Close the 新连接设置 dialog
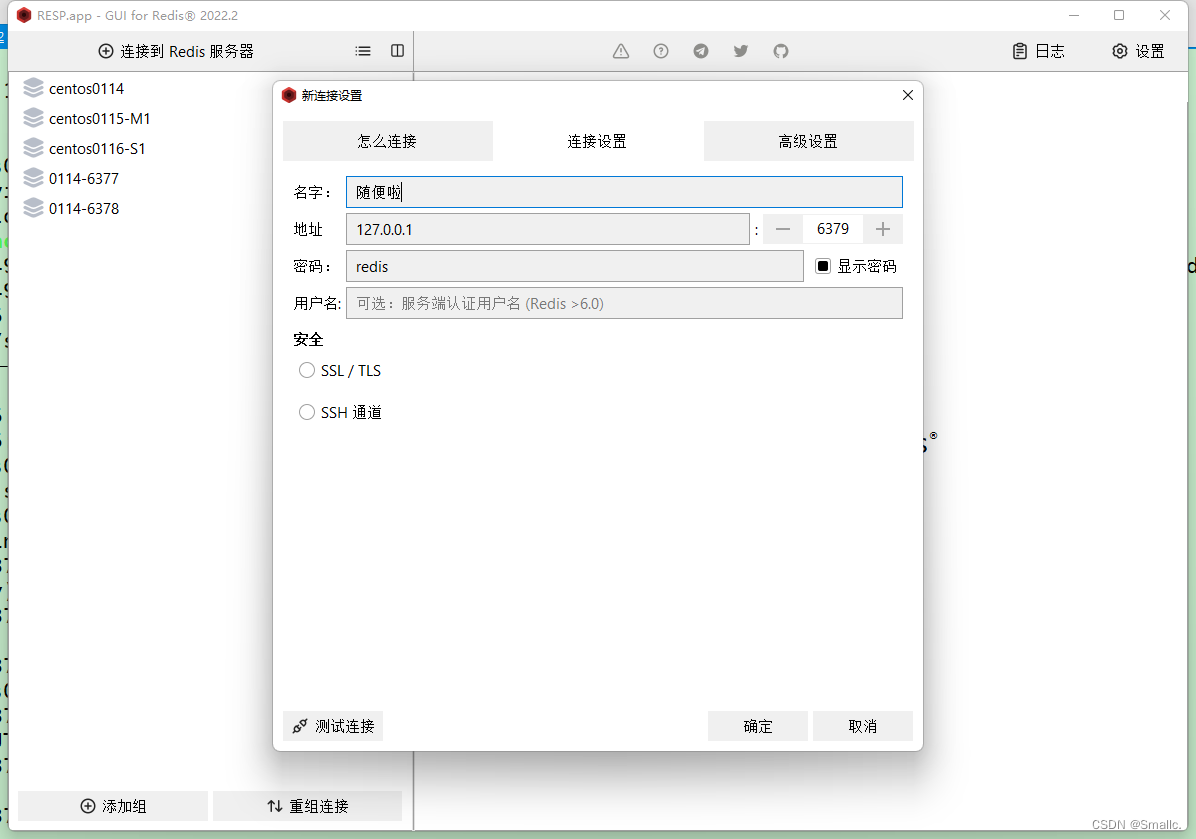 pos(908,95)
